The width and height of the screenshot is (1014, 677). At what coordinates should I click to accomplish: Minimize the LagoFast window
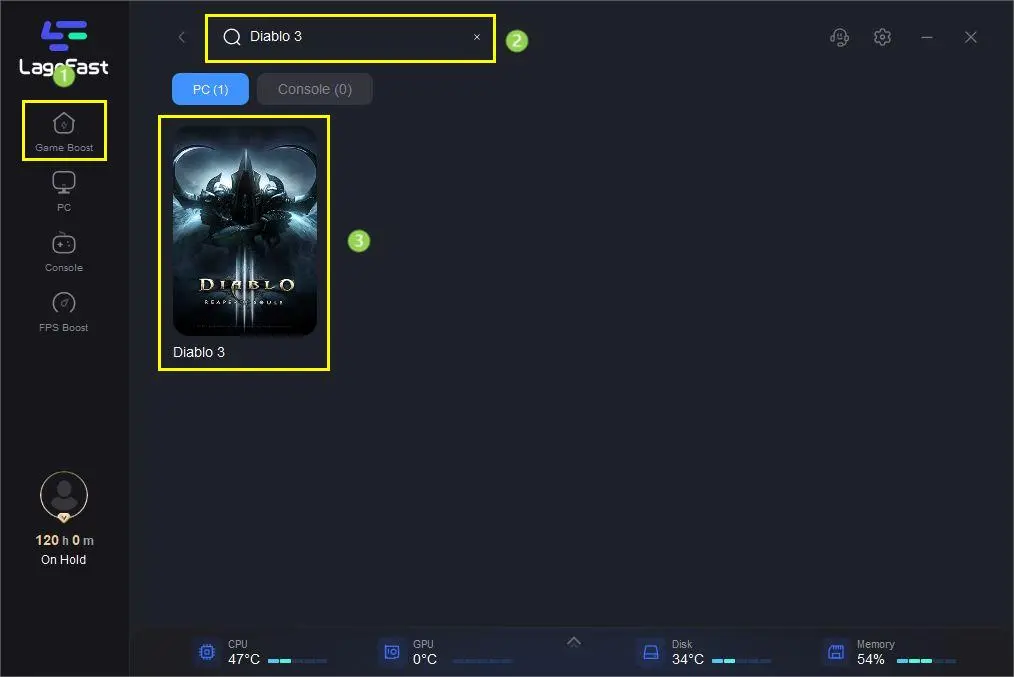click(x=927, y=38)
